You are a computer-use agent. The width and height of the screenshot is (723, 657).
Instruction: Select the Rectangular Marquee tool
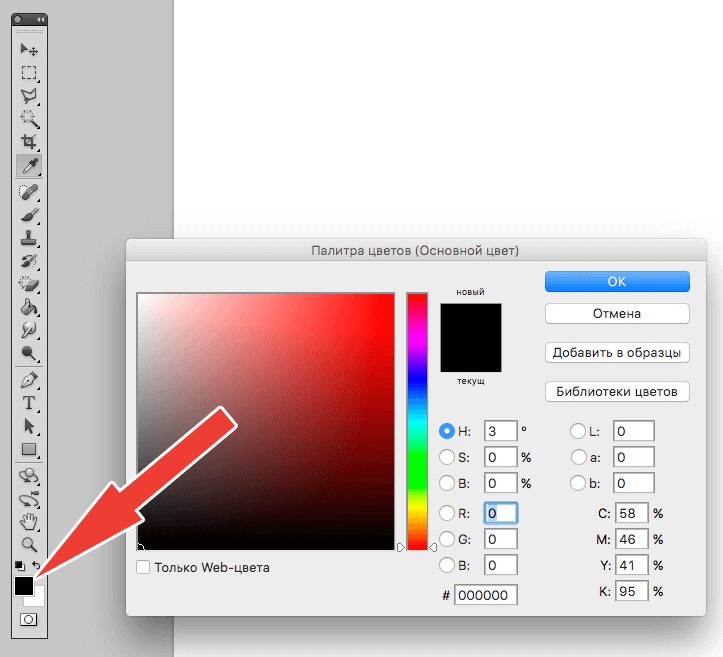pyautogui.click(x=30, y=73)
